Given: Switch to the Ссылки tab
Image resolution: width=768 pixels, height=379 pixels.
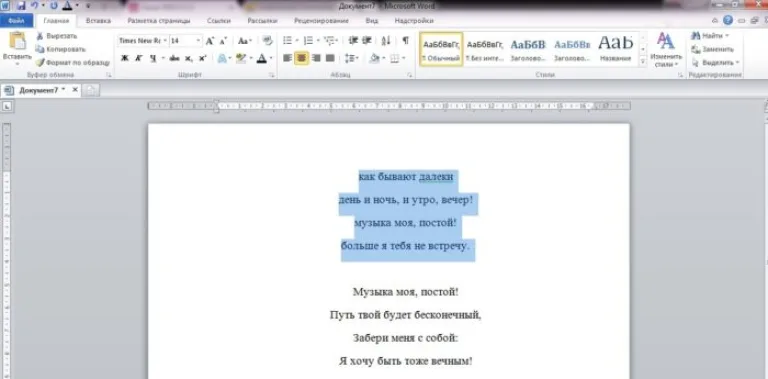Looking at the screenshot, I should [x=218, y=21].
